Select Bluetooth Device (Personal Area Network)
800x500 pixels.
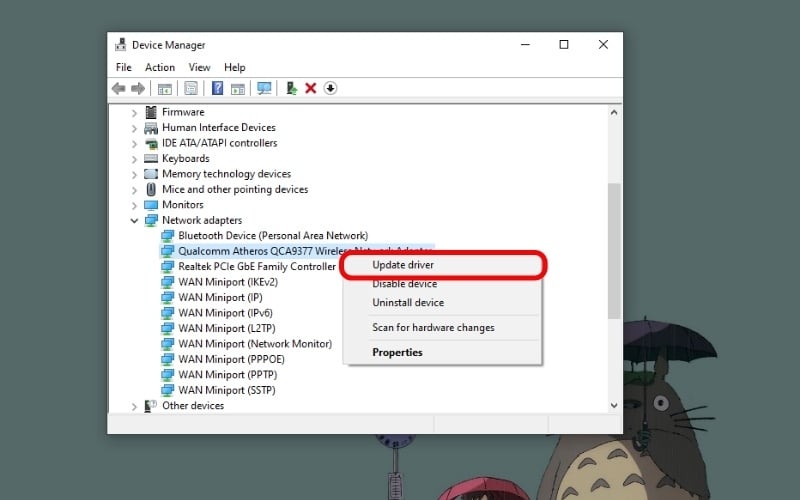(x=272, y=236)
